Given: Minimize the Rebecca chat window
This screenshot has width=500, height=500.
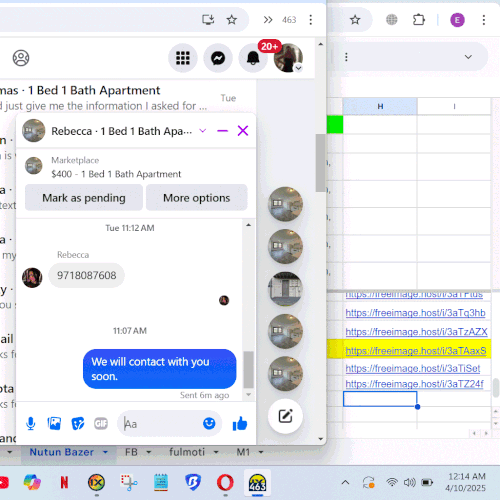Looking at the screenshot, I should pos(222,131).
